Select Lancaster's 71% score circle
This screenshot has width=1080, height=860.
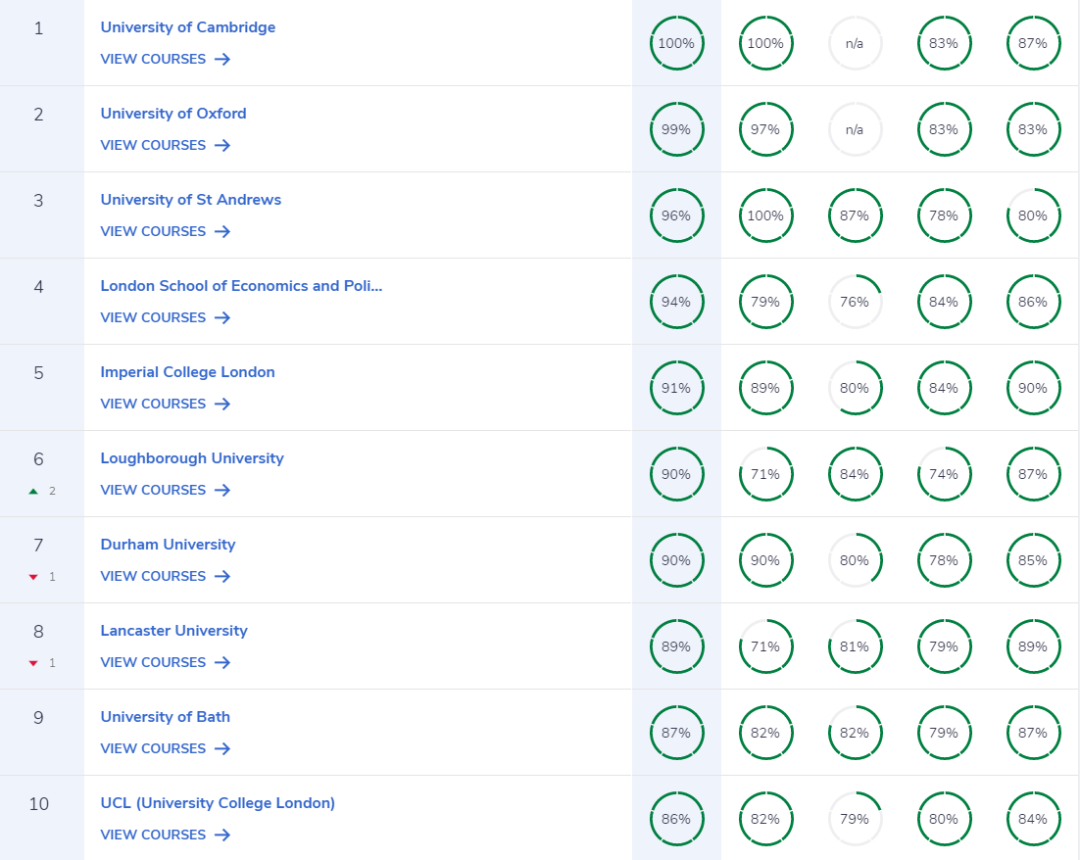pyautogui.click(x=766, y=647)
